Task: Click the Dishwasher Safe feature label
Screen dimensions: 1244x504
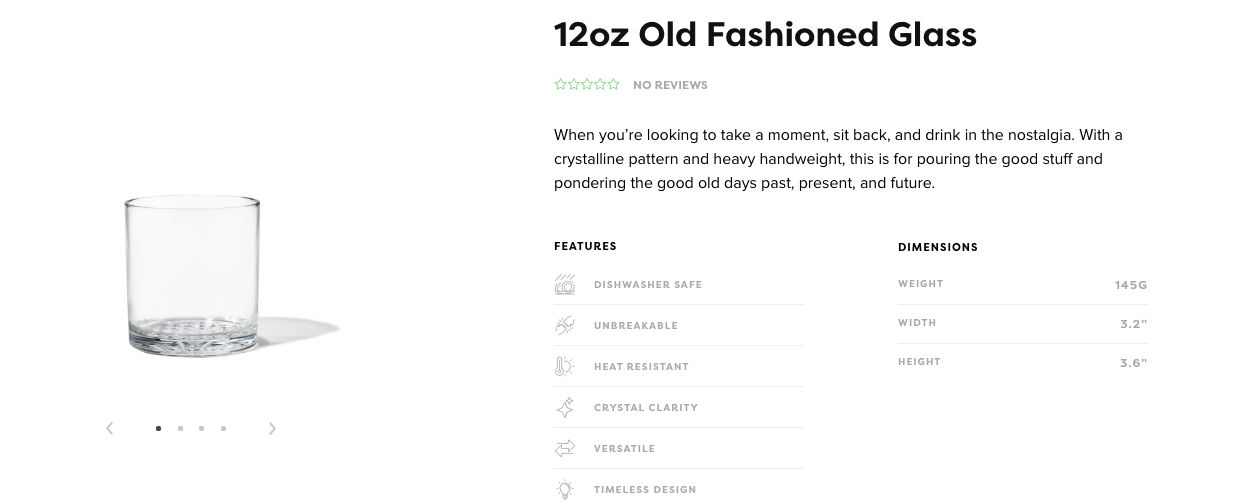Action: [x=648, y=285]
